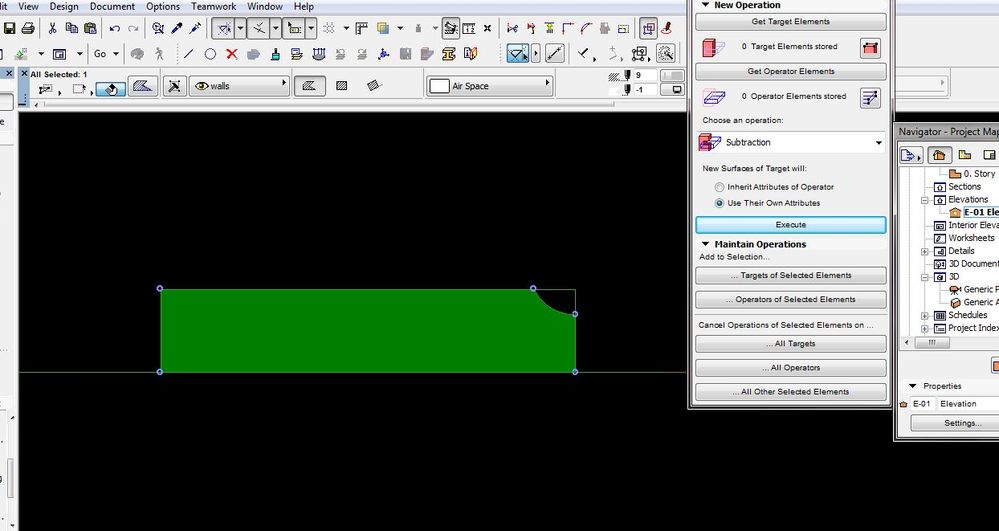Click the paint brush icon
This screenshot has height=531, width=999.
click(x=275, y=54)
